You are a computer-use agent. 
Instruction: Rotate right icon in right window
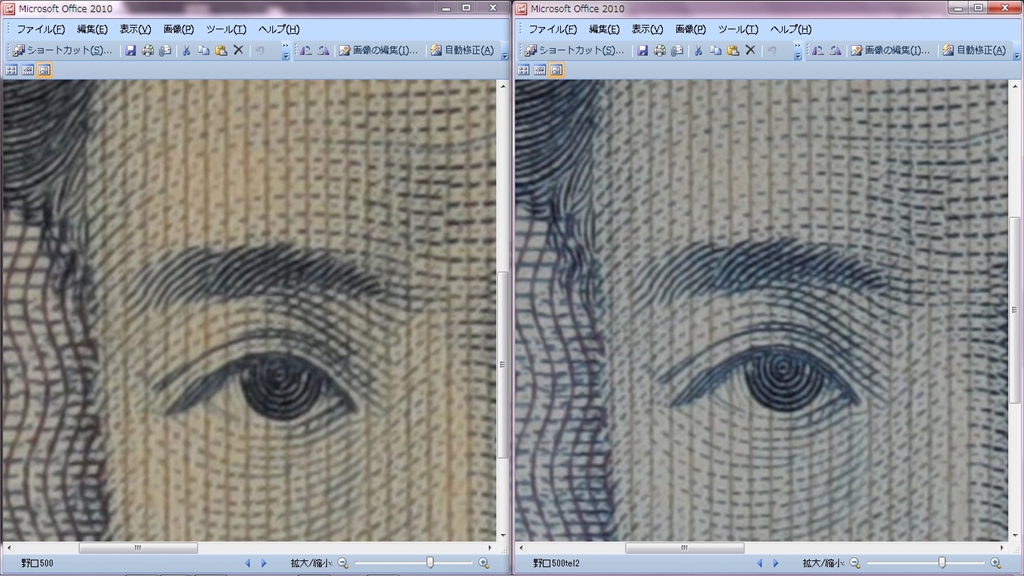[835, 50]
